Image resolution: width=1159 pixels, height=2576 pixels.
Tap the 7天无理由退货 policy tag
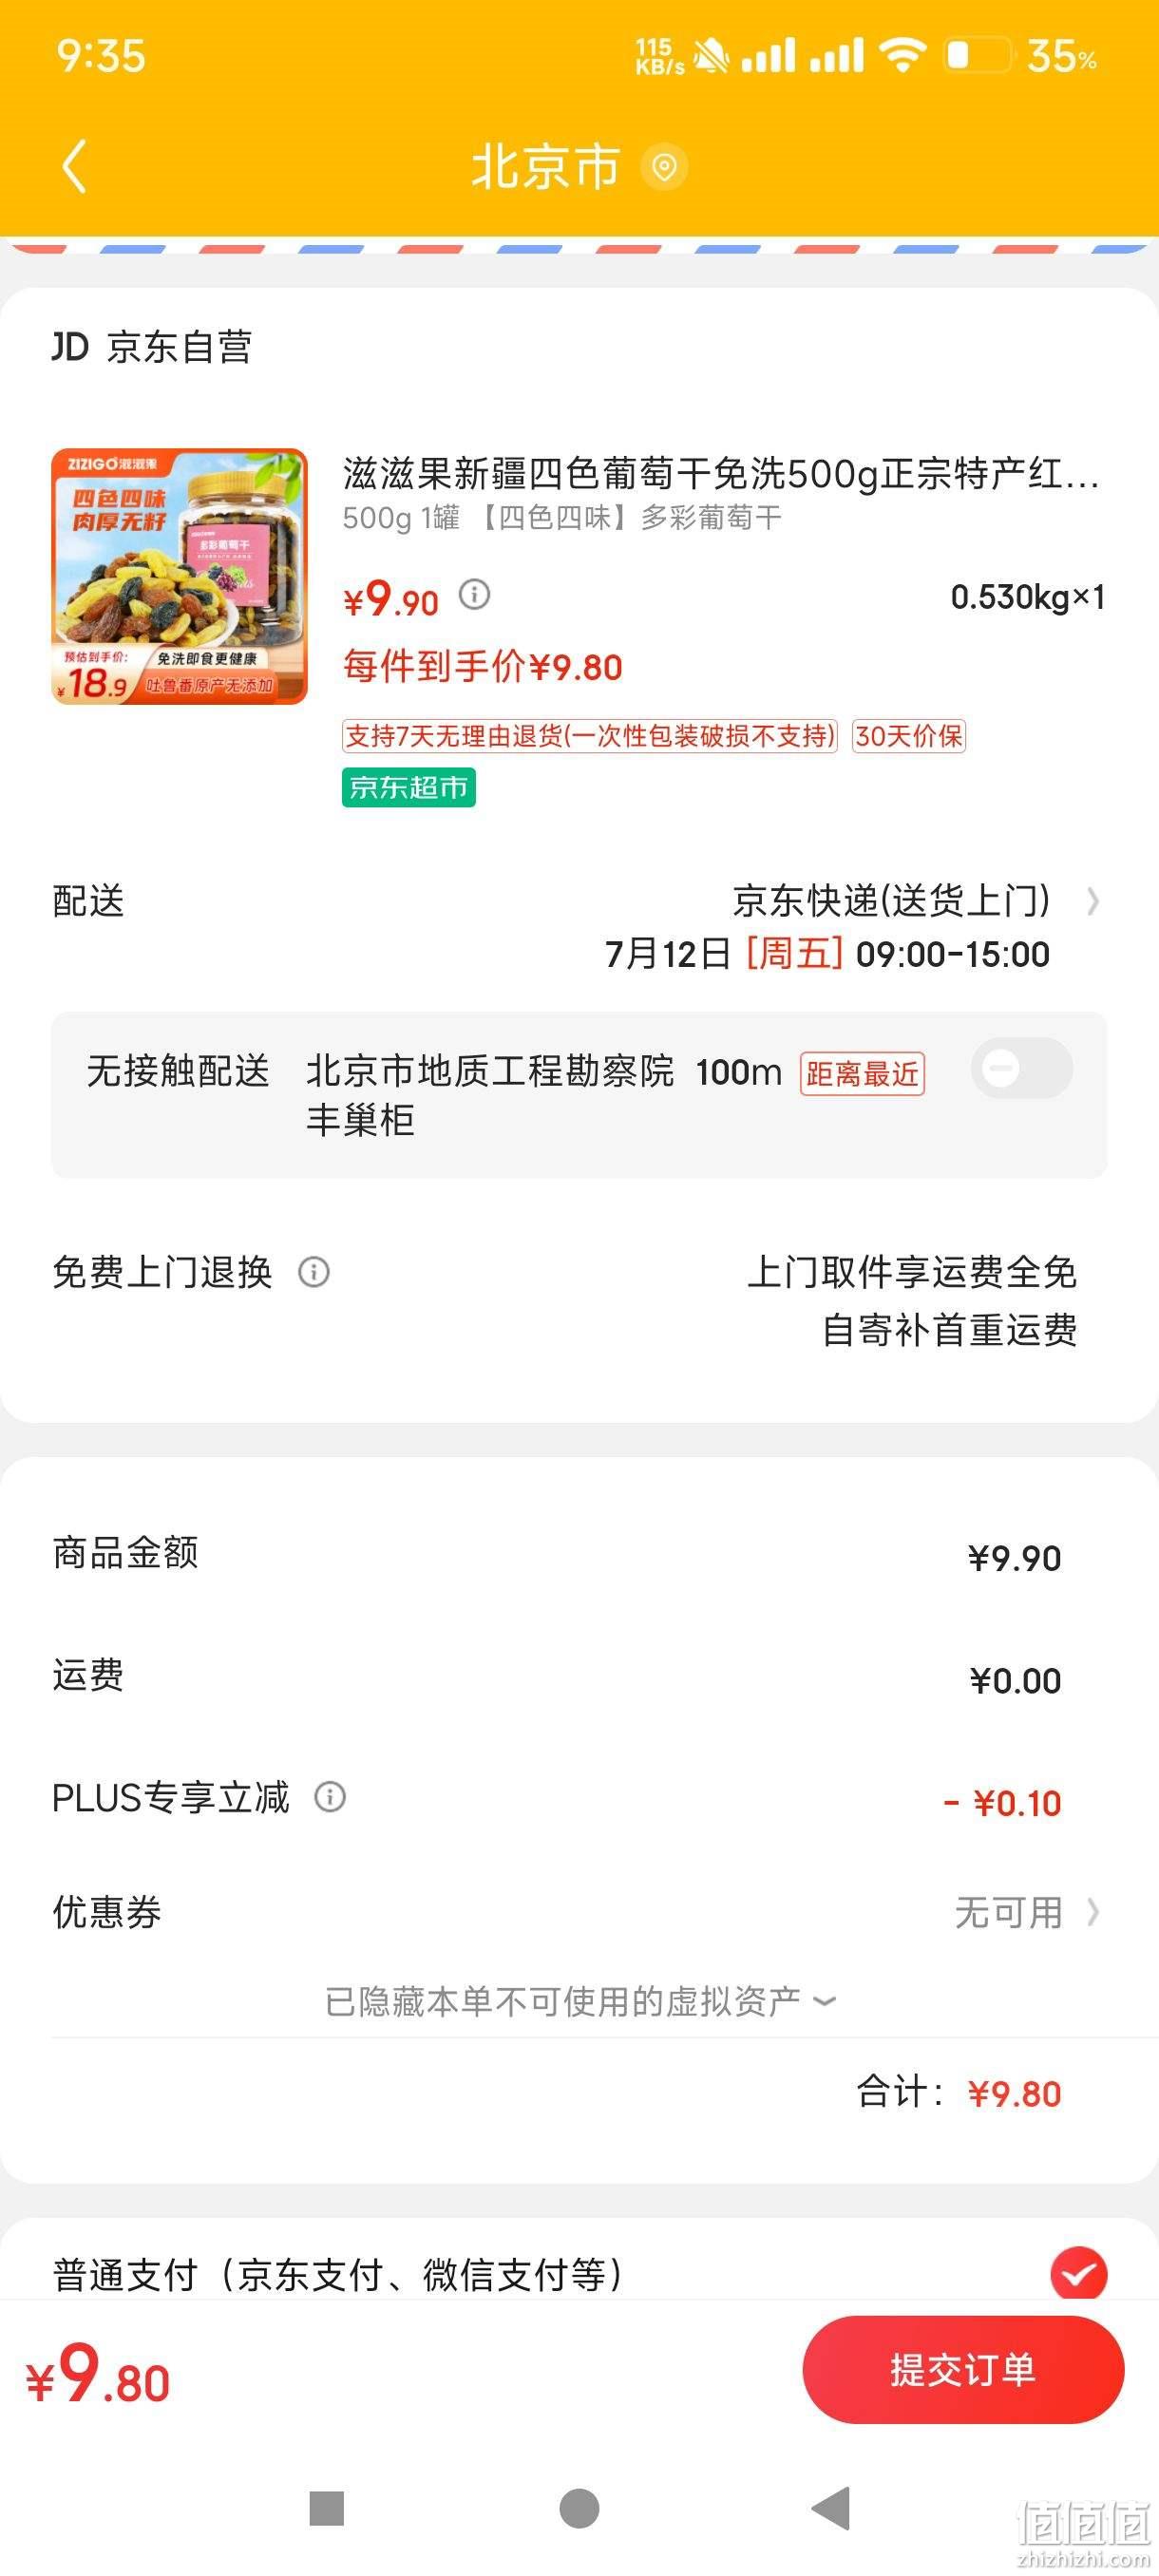[x=589, y=736]
